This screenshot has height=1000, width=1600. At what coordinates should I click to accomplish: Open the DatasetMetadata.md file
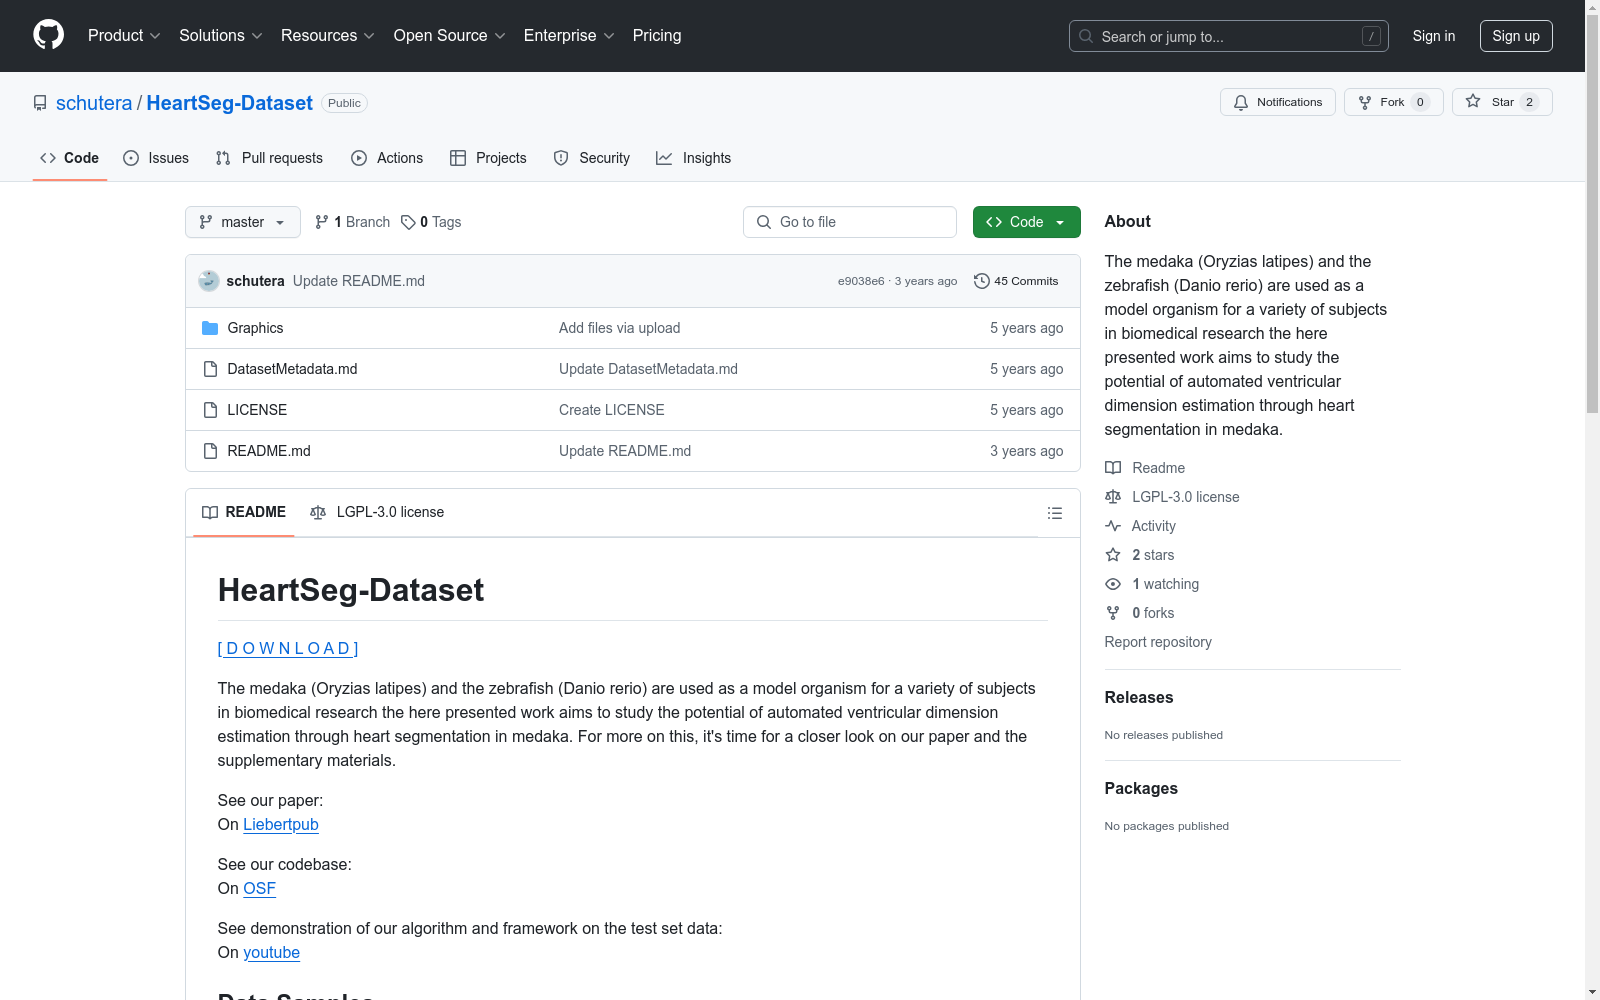(292, 369)
